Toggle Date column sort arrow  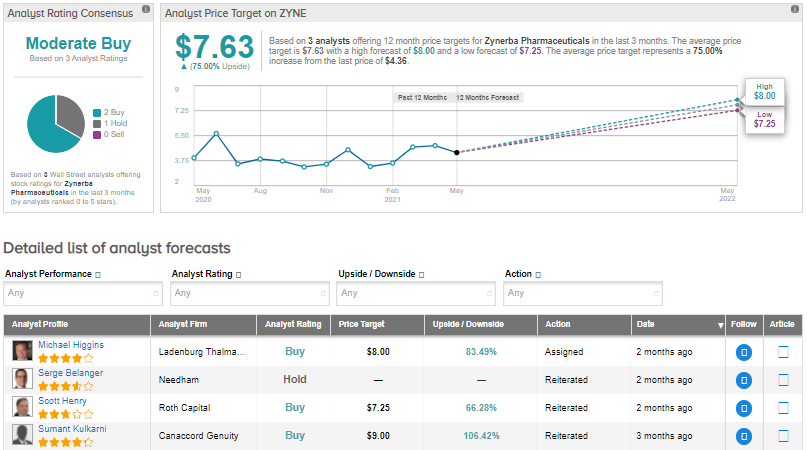(x=720, y=325)
